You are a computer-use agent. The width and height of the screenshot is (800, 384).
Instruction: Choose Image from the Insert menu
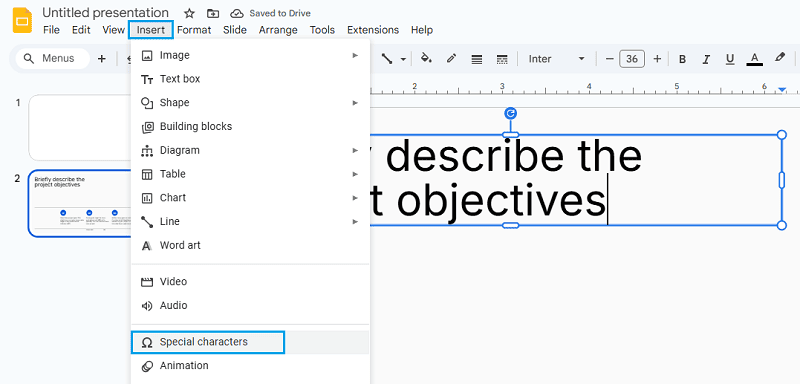pyautogui.click(x=250, y=55)
